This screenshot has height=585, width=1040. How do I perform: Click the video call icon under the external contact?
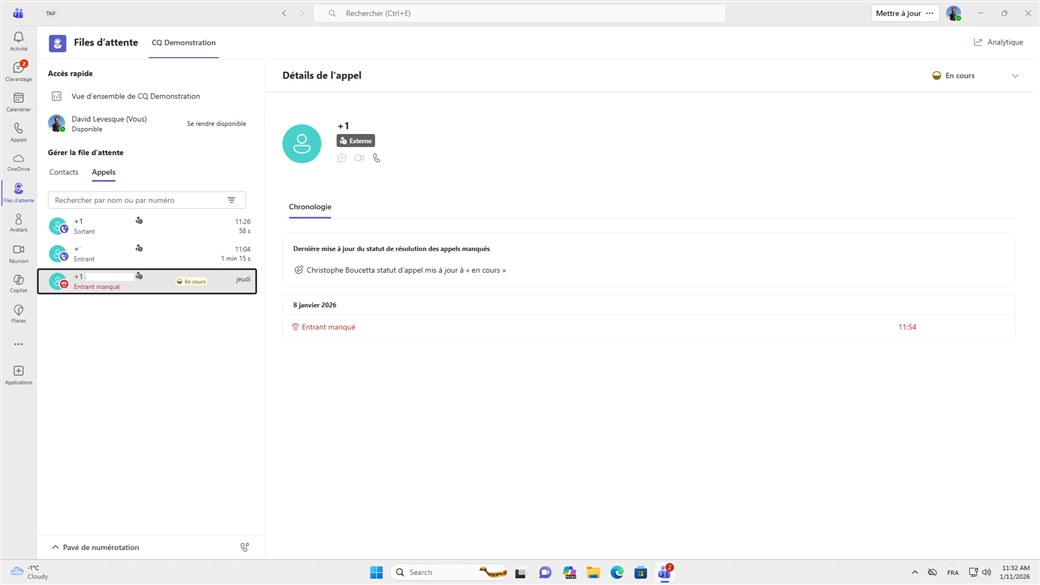[x=359, y=158]
